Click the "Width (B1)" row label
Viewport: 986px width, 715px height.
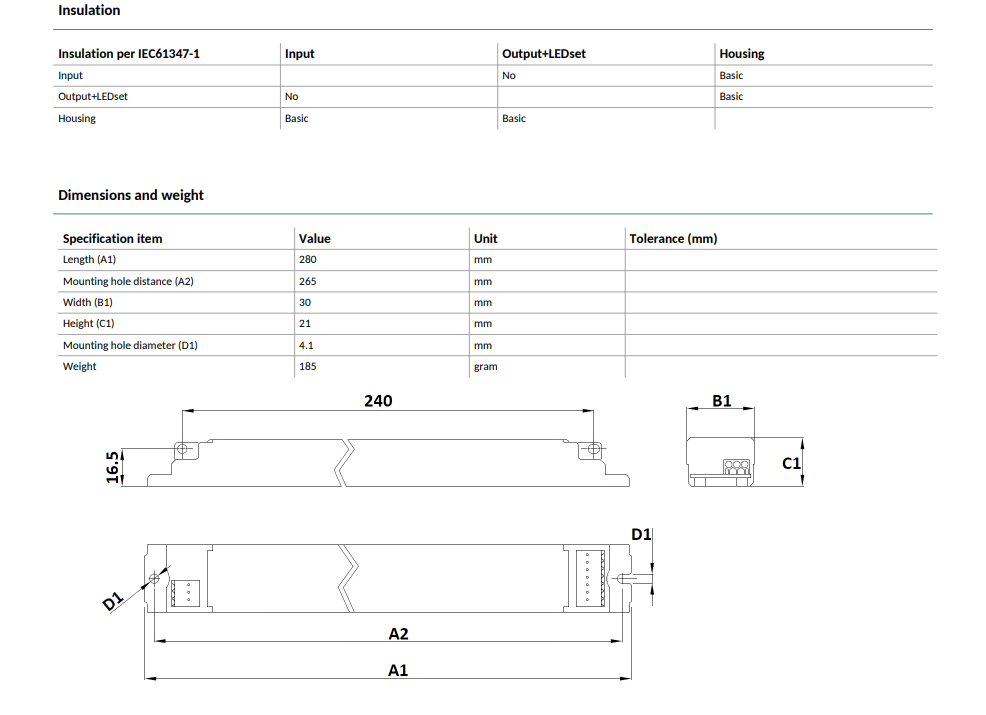87,302
